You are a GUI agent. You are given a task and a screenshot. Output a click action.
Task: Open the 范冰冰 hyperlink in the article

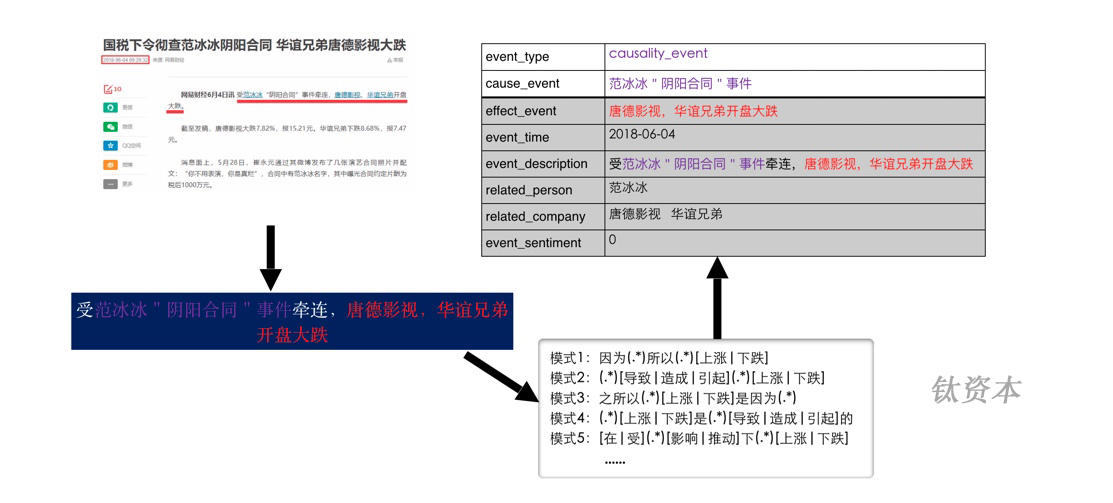tap(253, 94)
